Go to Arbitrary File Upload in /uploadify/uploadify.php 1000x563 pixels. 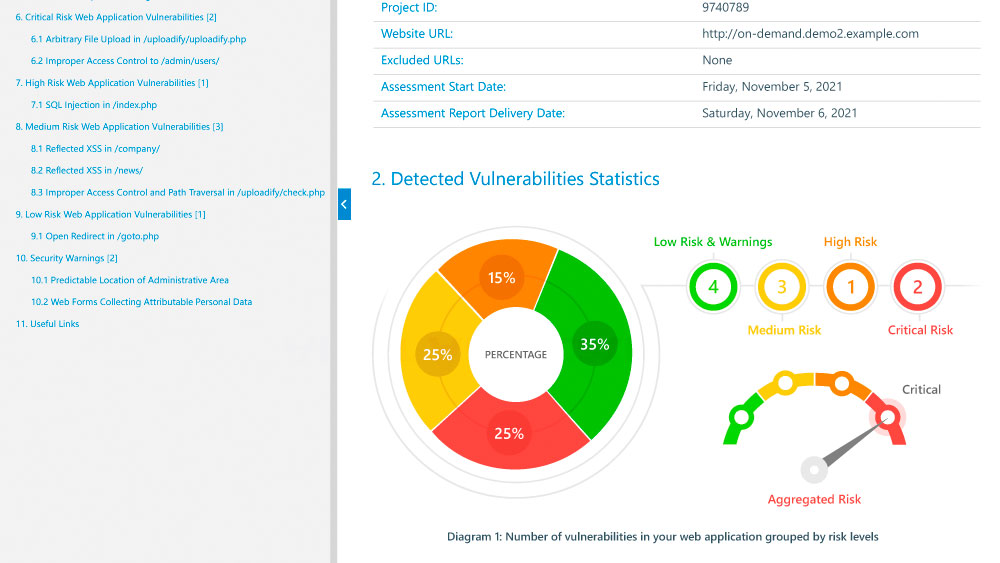[138, 39]
